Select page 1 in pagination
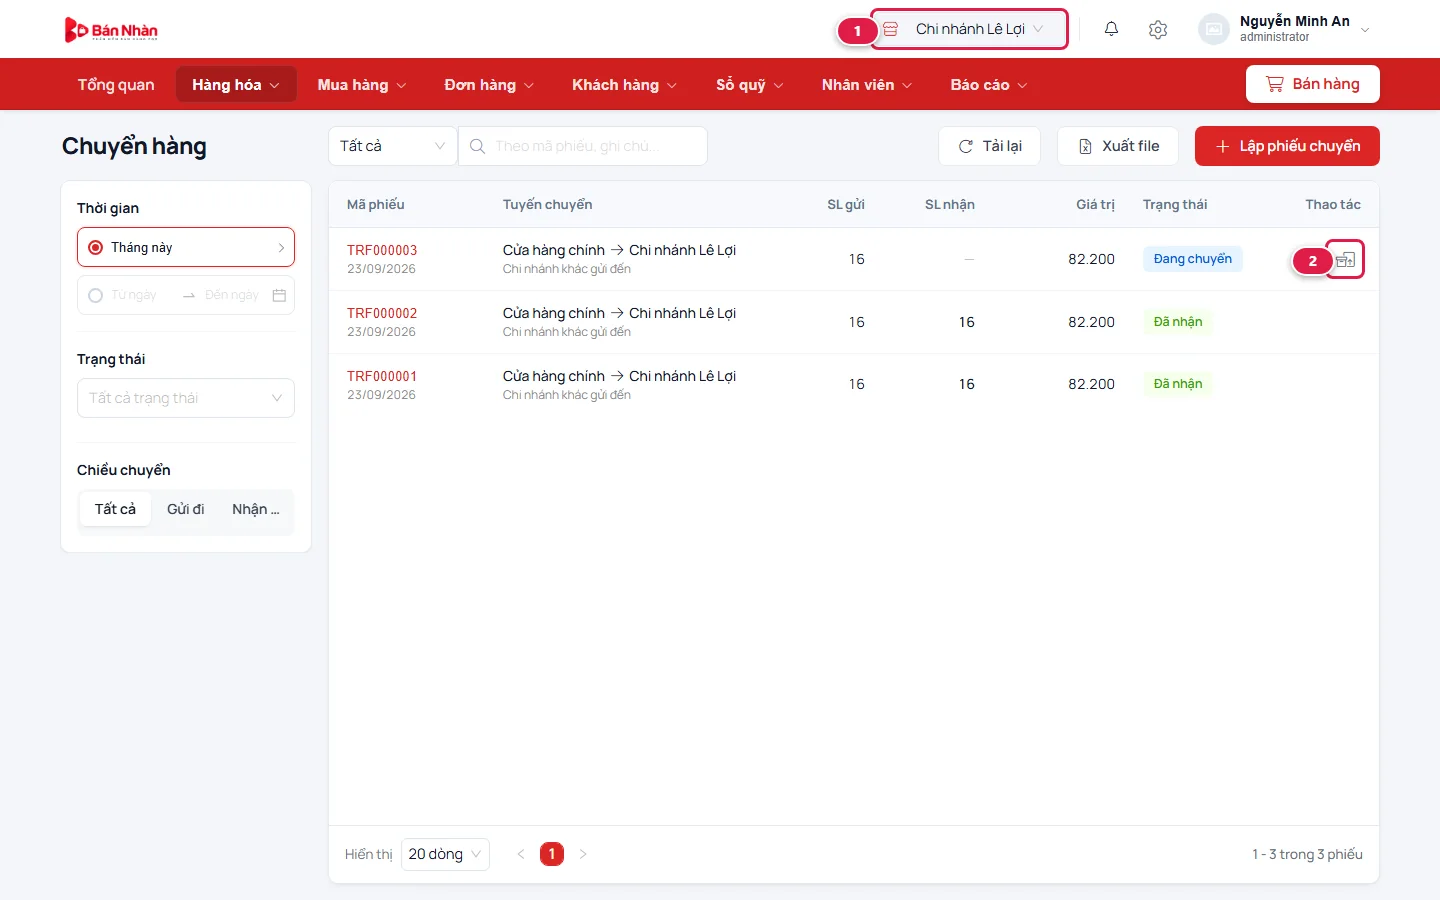Screen dimensions: 1440x900 pos(552,854)
